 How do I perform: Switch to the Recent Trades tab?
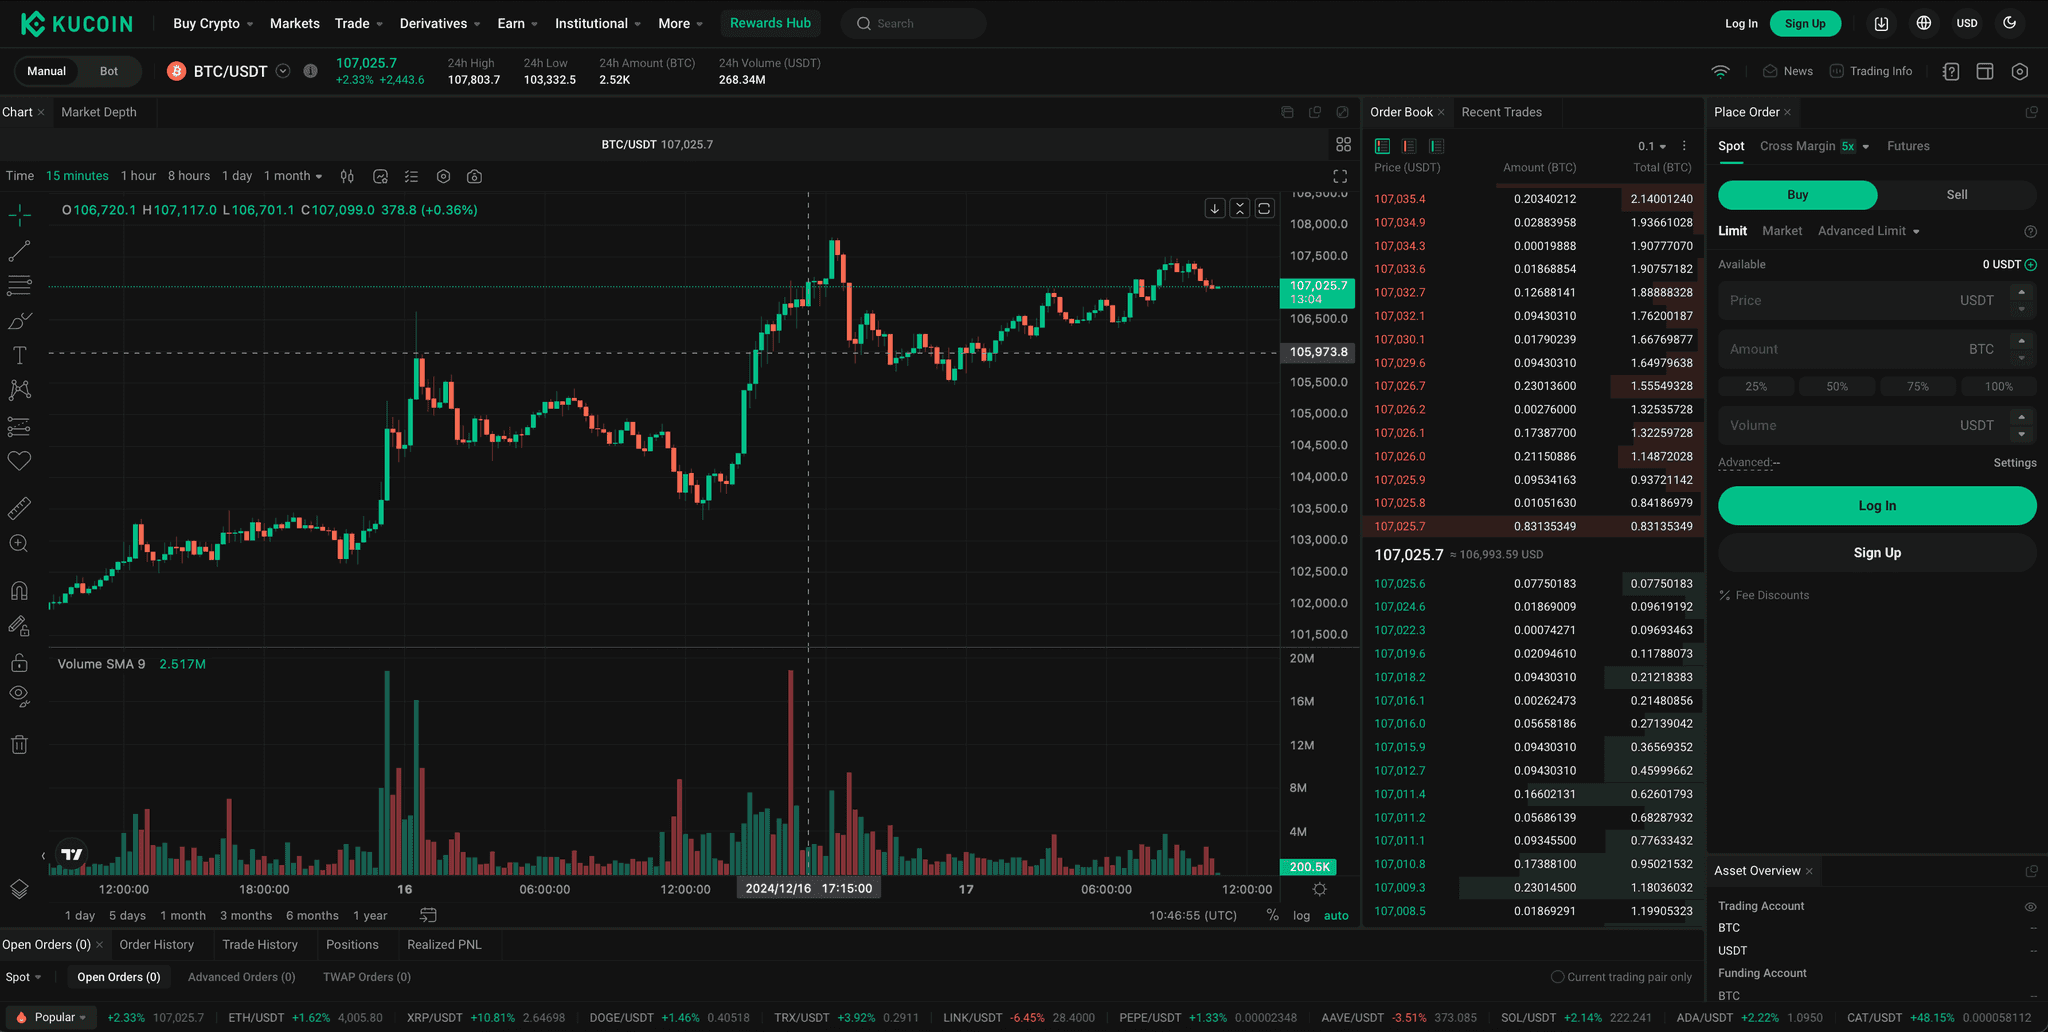[x=1501, y=112]
